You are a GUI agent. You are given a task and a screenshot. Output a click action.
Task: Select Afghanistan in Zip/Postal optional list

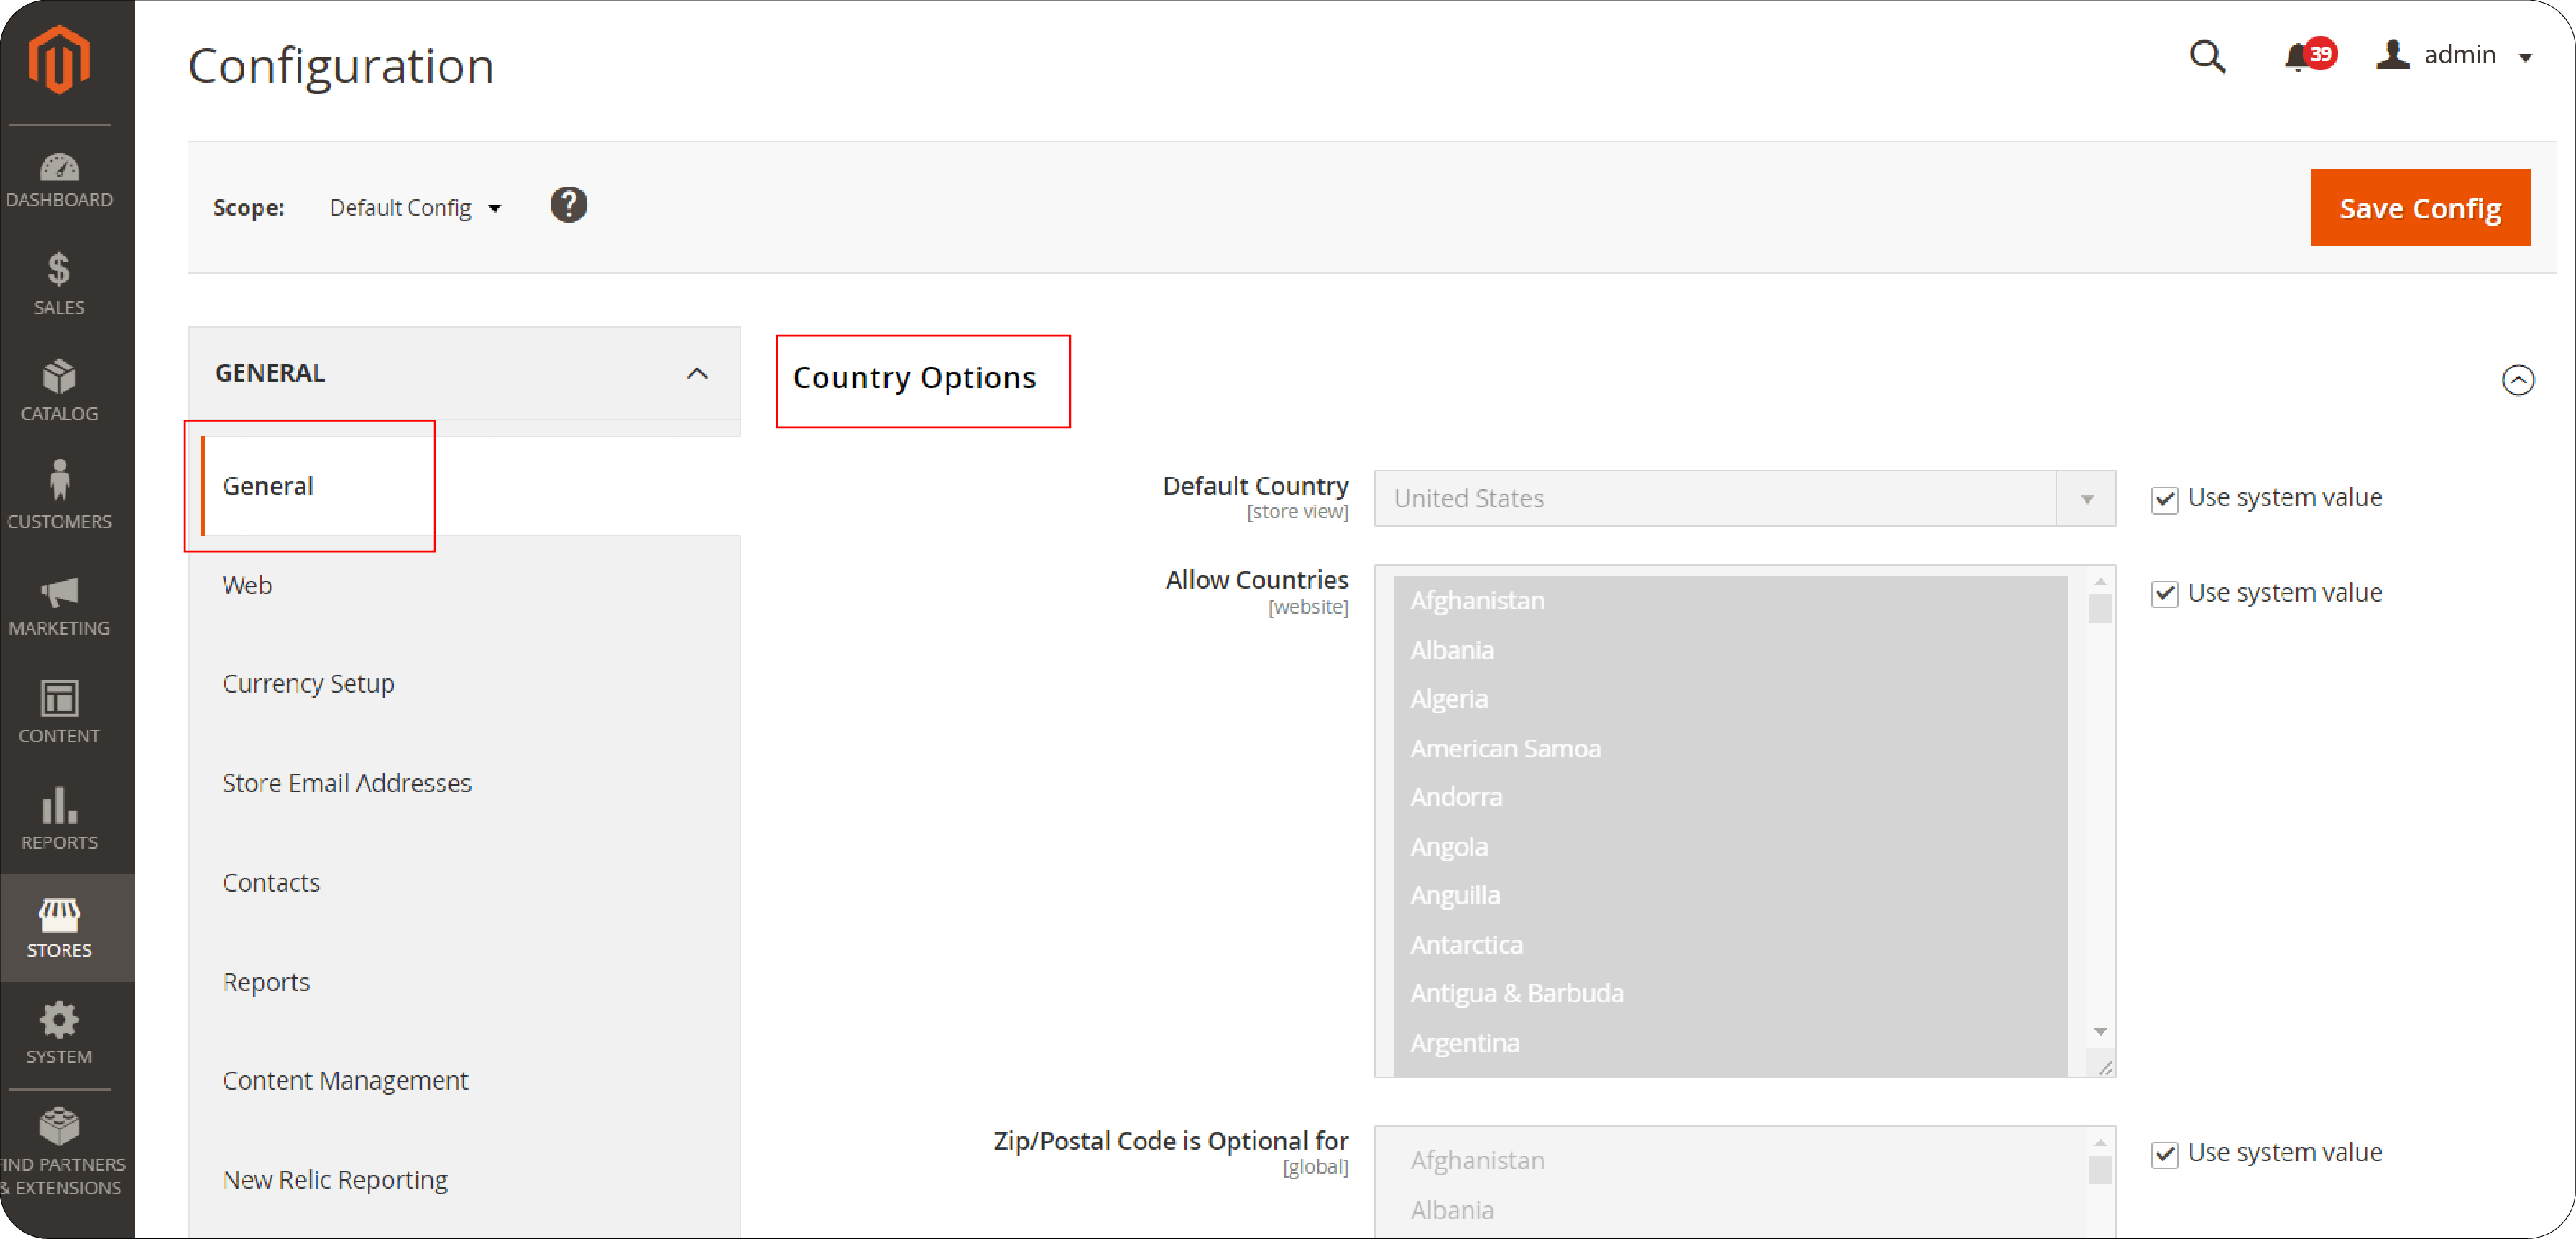[1730, 1160]
